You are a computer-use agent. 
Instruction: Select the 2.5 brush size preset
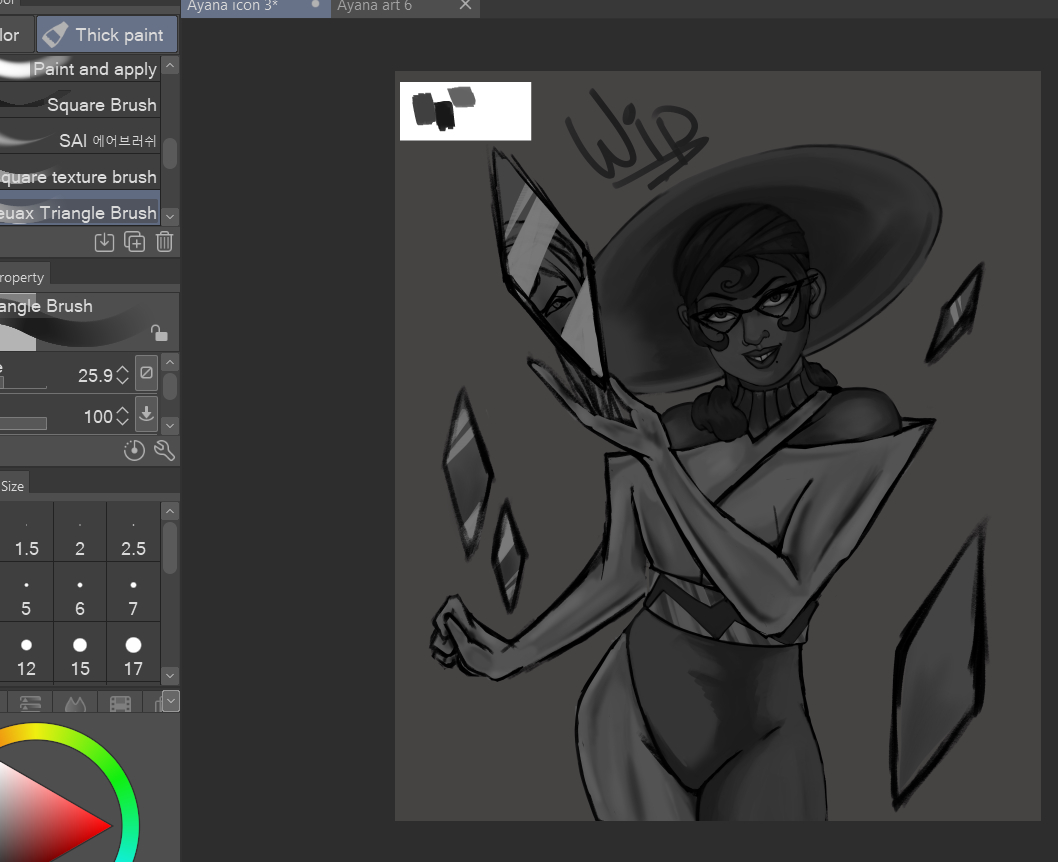point(133,537)
